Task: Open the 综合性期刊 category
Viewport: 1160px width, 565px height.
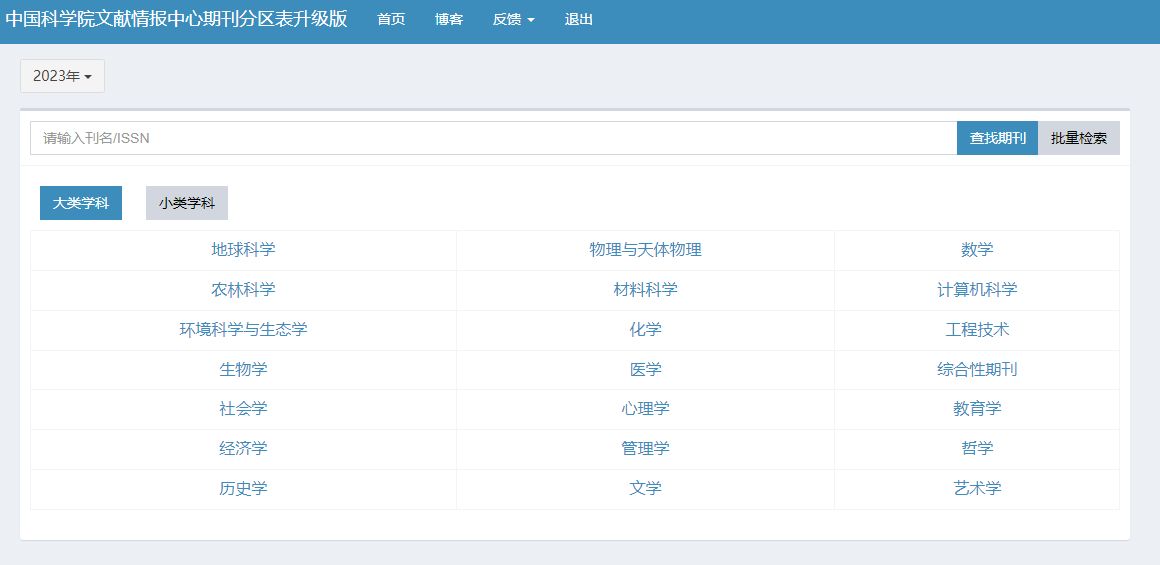Action: (x=977, y=370)
